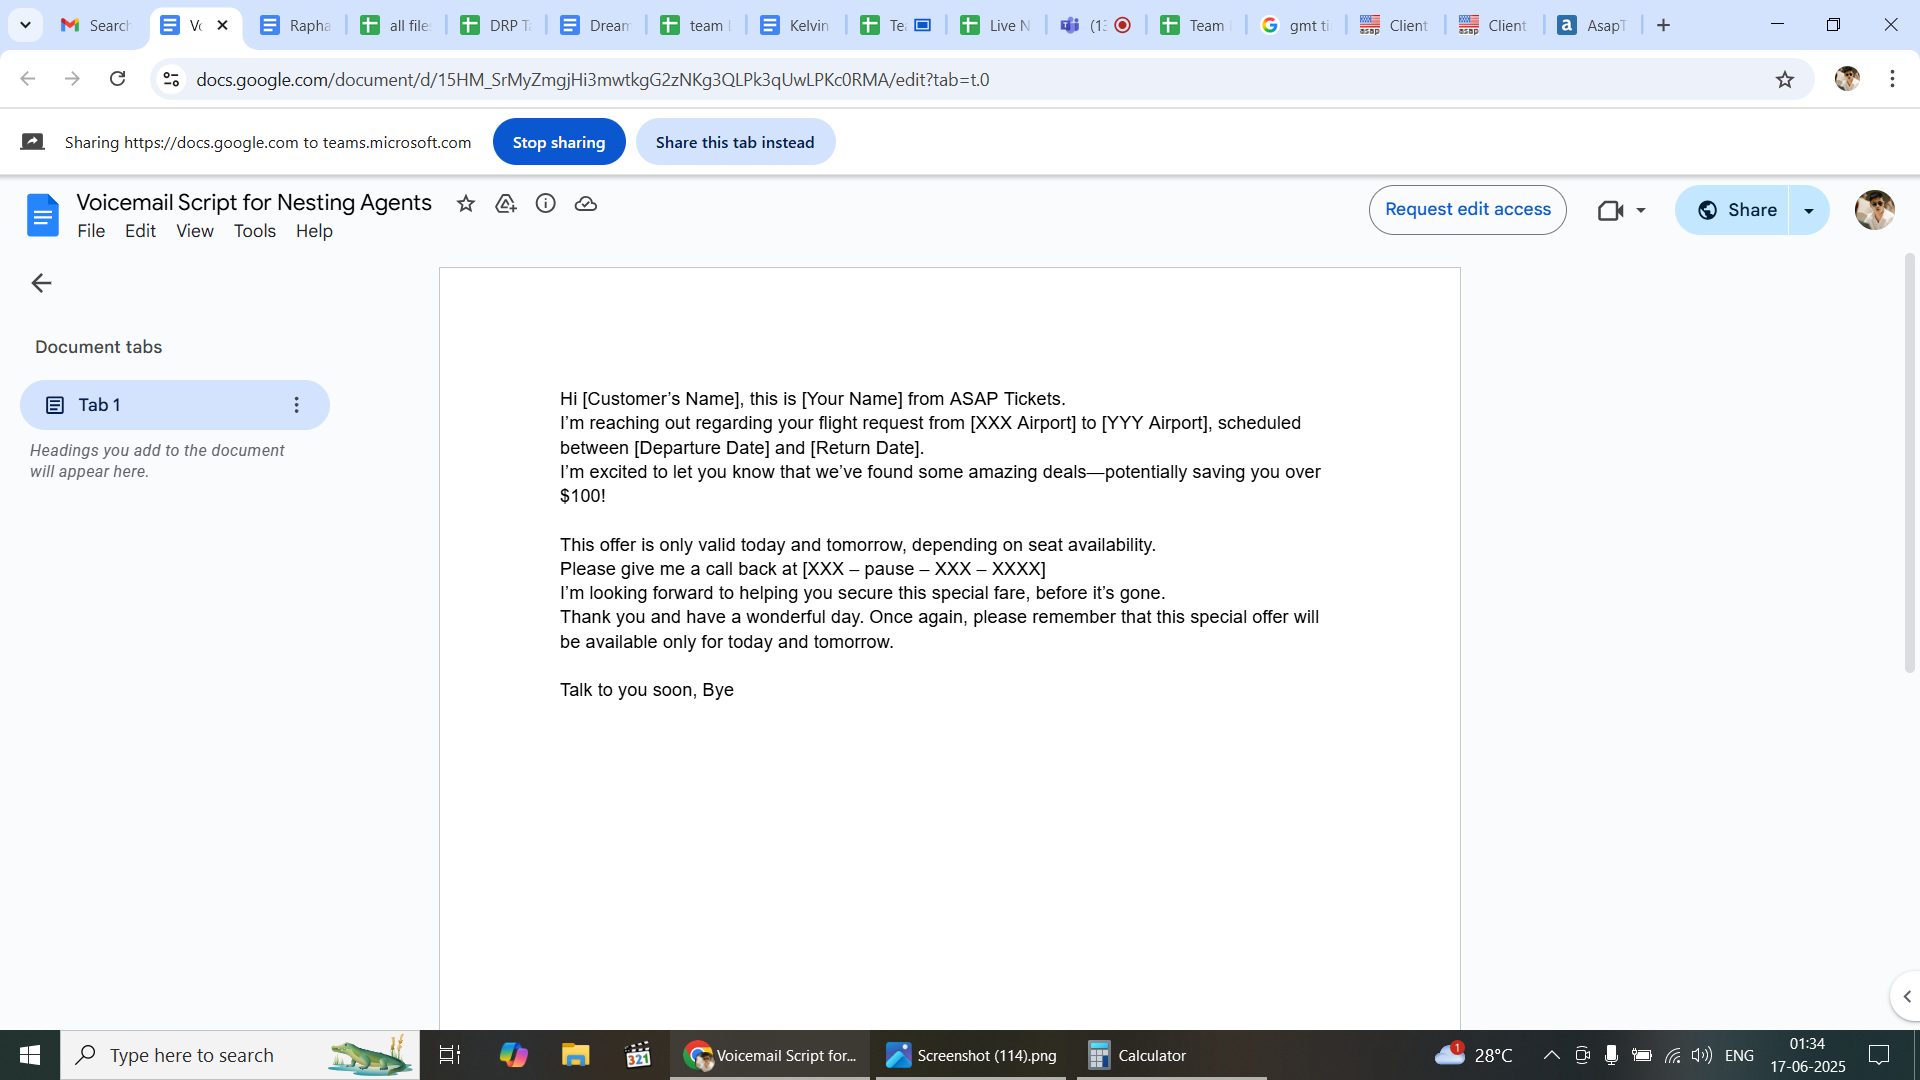Open Calculator from the Windows taskbar
This screenshot has width=1920, height=1080.
1138,1055
